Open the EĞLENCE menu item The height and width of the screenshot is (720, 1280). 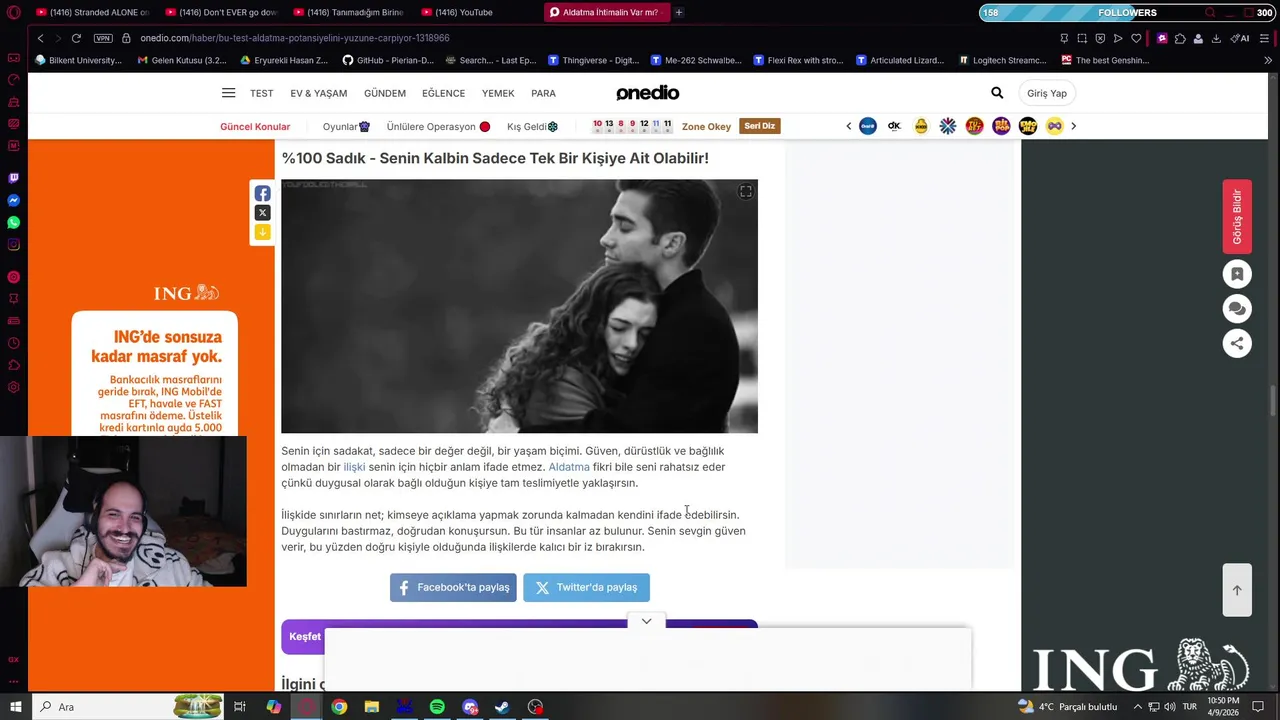(x=443, y=93)
